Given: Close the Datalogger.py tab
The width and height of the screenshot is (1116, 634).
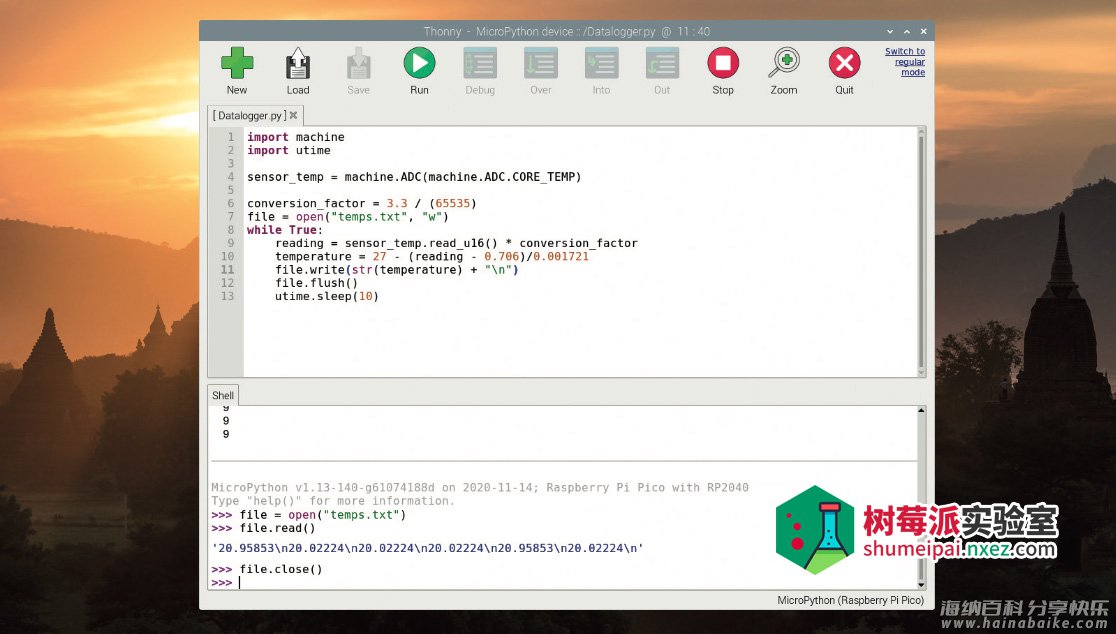Looking at the screenshot, I should click(x=293, y=115).
